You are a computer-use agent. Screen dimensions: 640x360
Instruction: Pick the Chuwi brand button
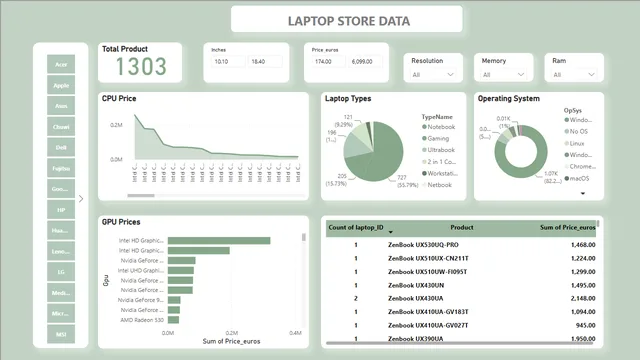click(61, 127)
